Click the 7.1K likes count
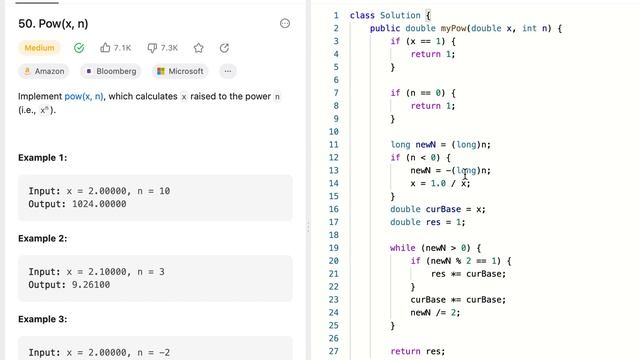 pos(122,48)
